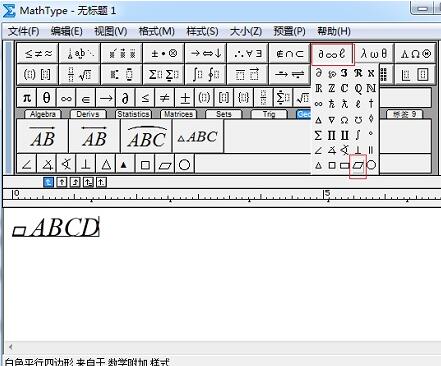Viewport: 441px width, 366px height.
Task: Open the 预置(P) menu
Action: (289, 31)
